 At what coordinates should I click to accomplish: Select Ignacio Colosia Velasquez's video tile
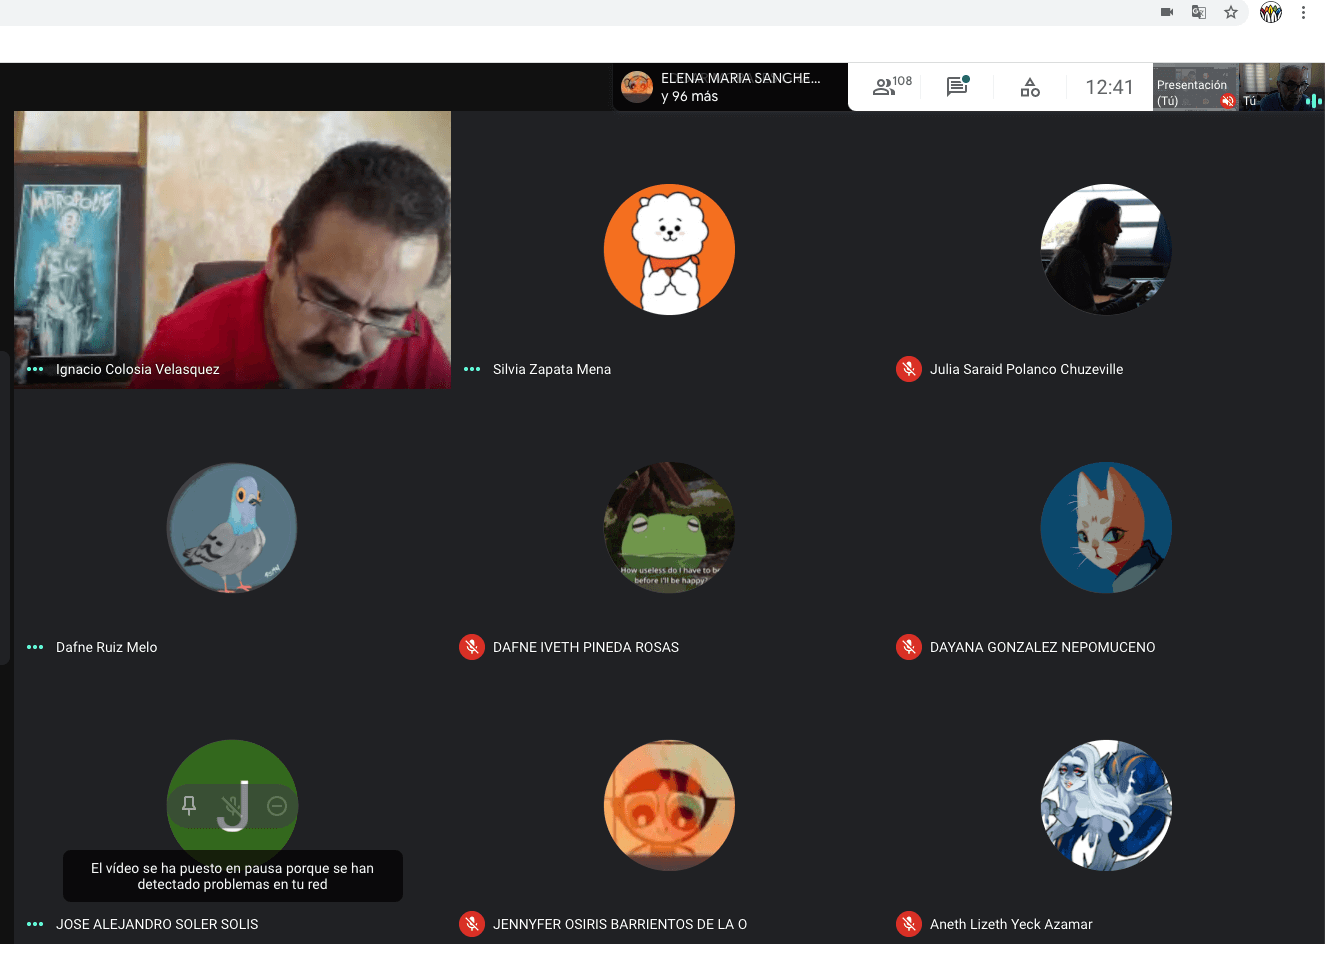pos(232,250)
